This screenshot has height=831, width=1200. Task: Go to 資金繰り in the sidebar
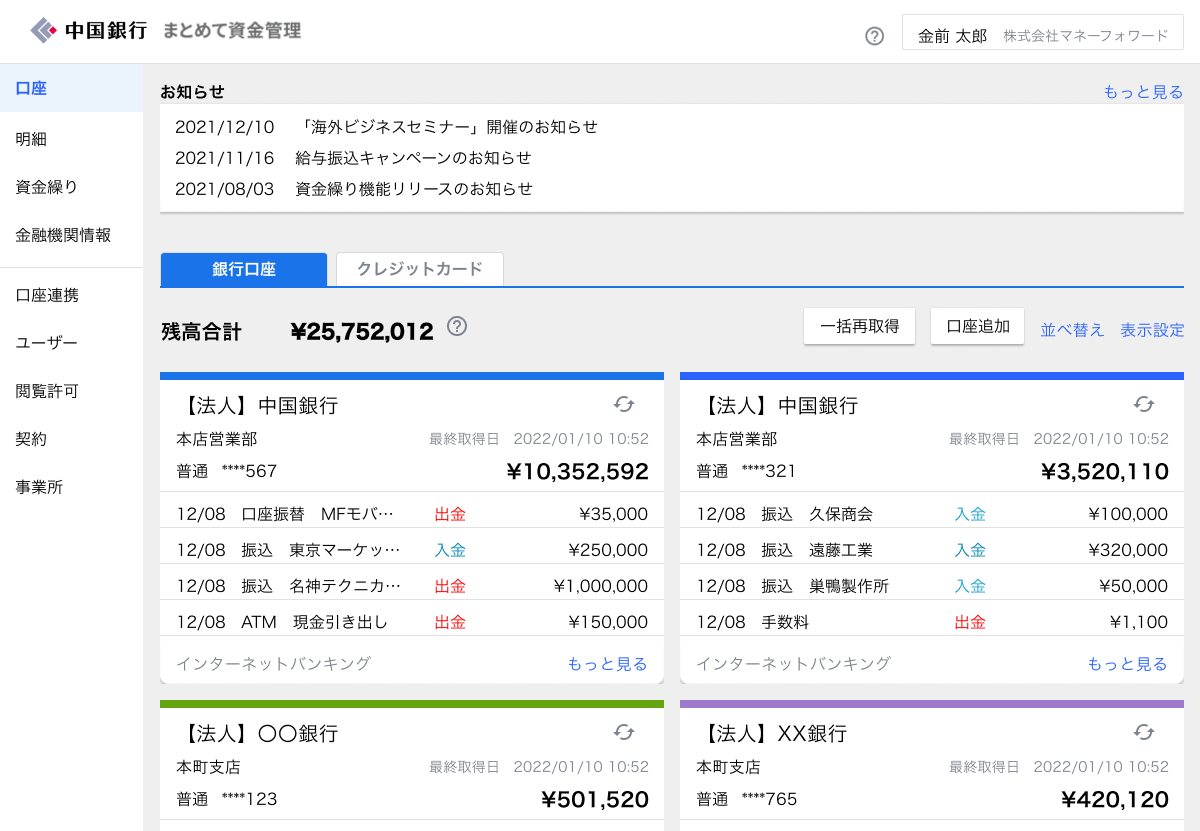click(x=47, y=187)
